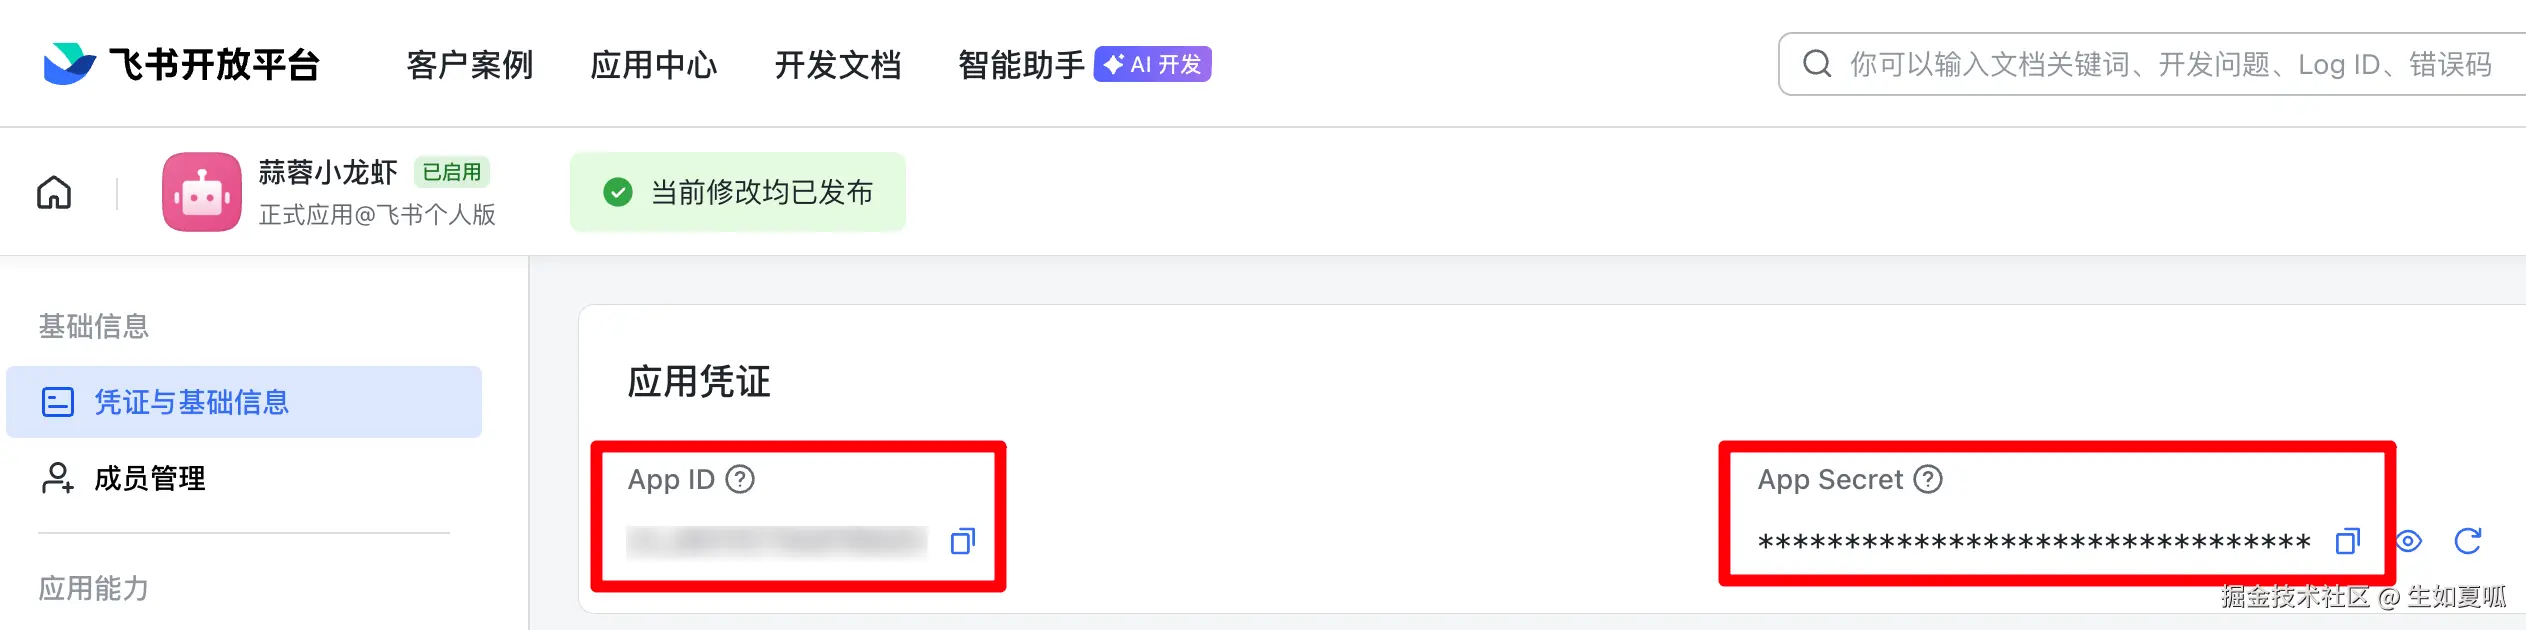Copy the App ID value
Image resolution: width=2526 pixels, height=630 pixels.
(962, 541)
